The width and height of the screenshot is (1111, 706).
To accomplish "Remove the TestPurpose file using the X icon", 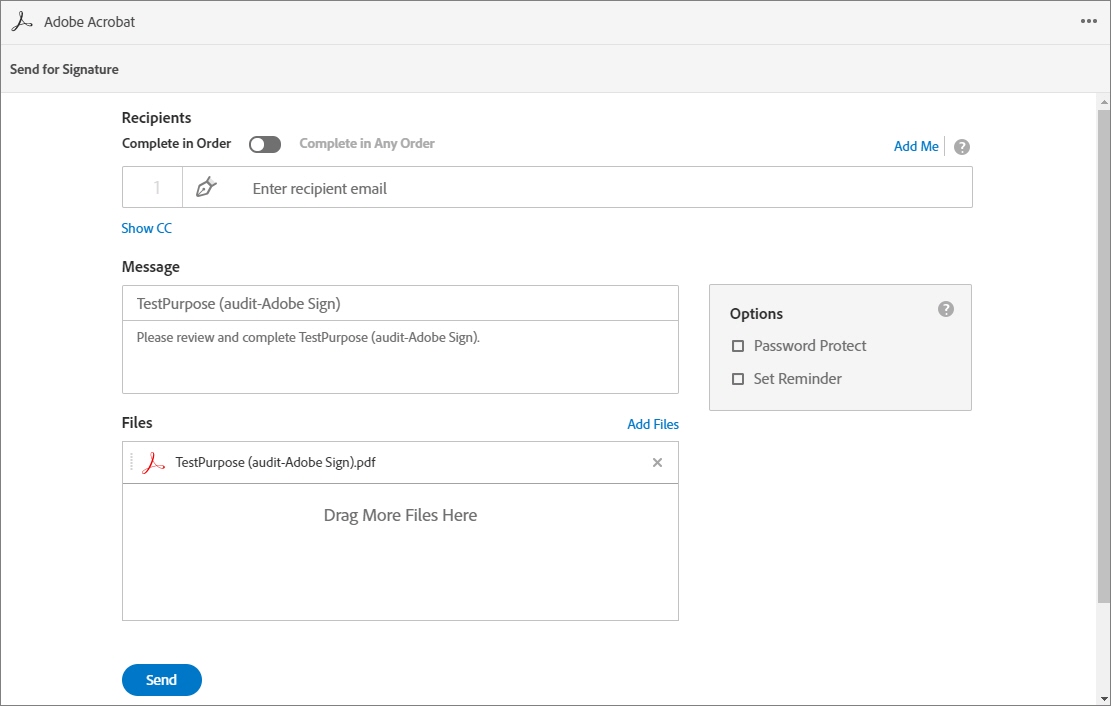I will (x=657, y=462).
